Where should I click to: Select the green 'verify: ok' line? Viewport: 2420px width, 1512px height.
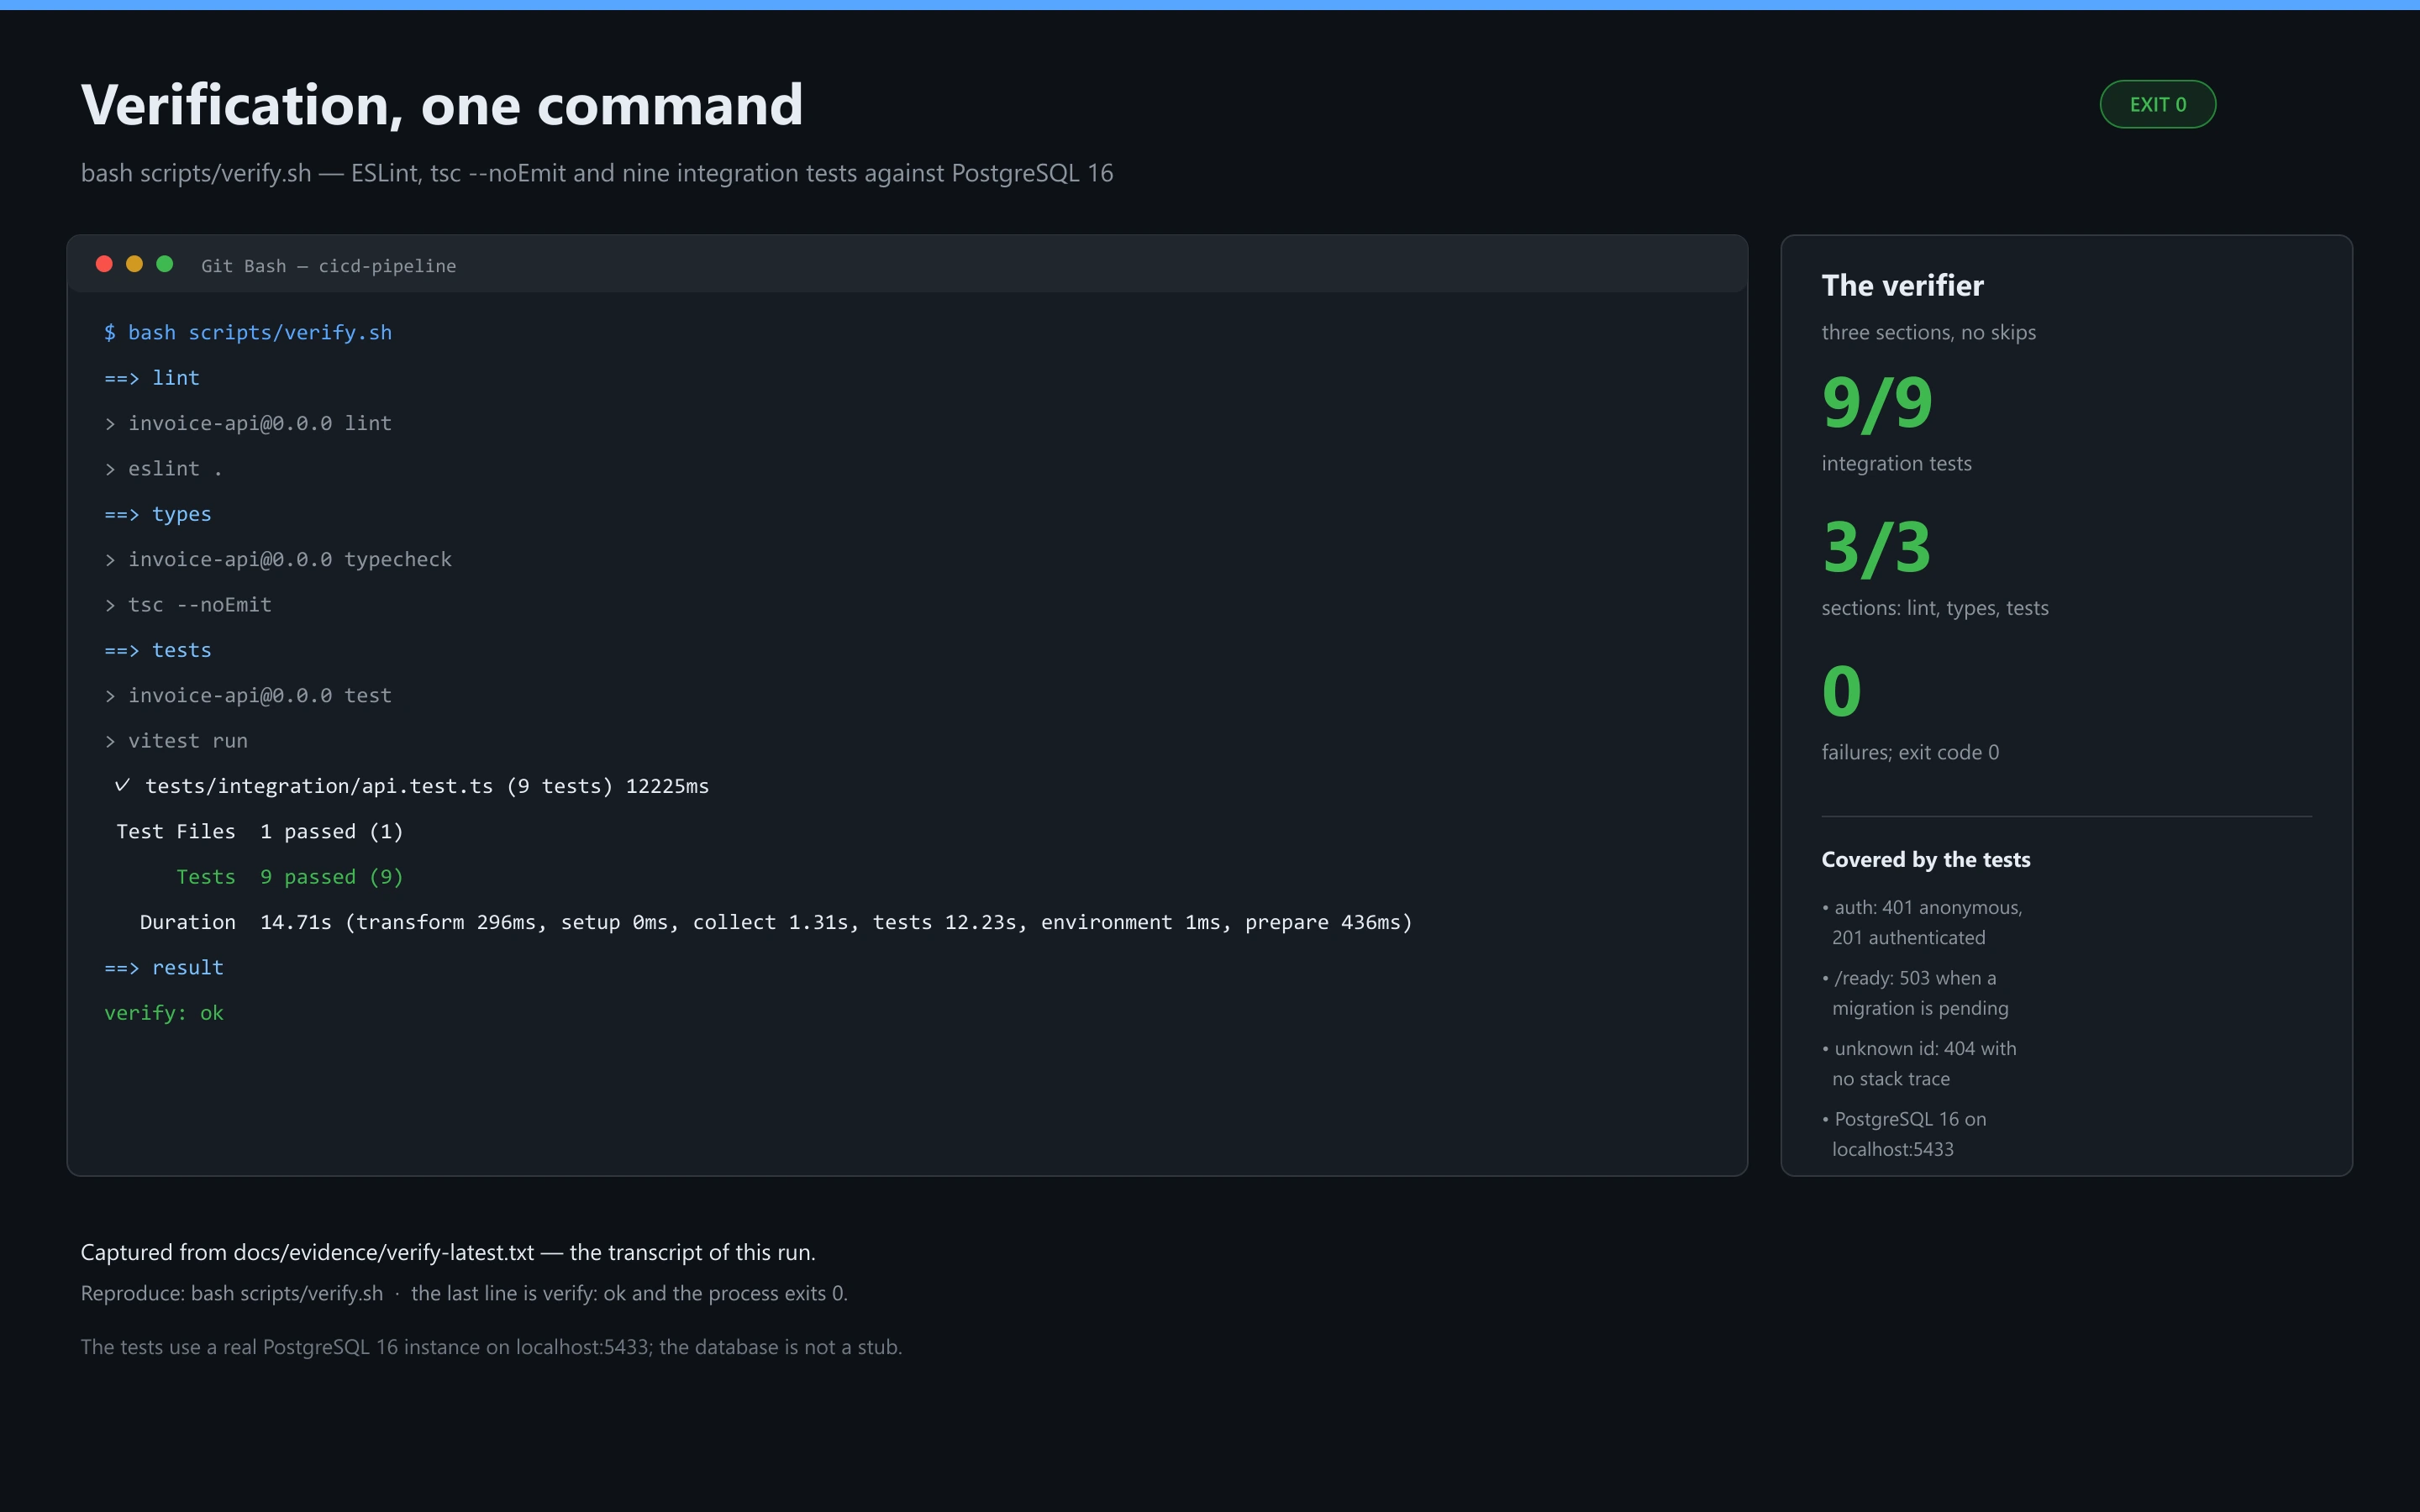[164, 1013]
